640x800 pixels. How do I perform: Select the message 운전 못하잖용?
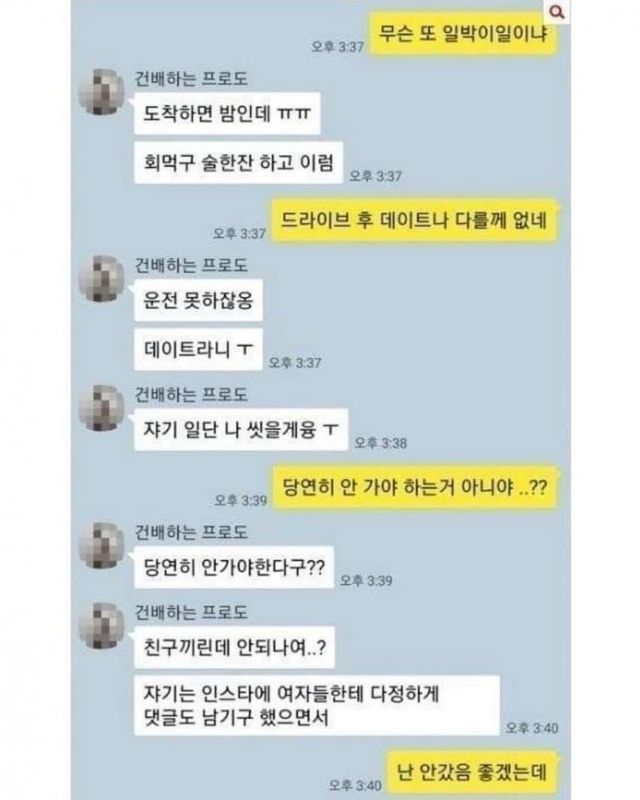[x=198, y=300]
